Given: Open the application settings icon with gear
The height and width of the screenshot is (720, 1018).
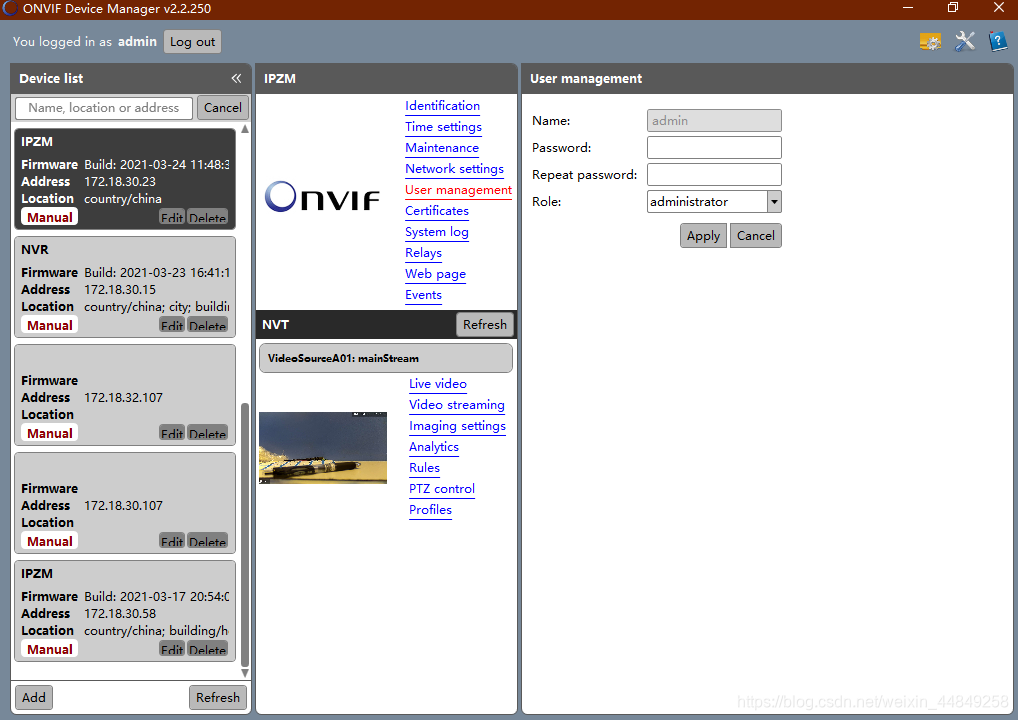Looking at the screenshot, I should [x=930, y=42].
